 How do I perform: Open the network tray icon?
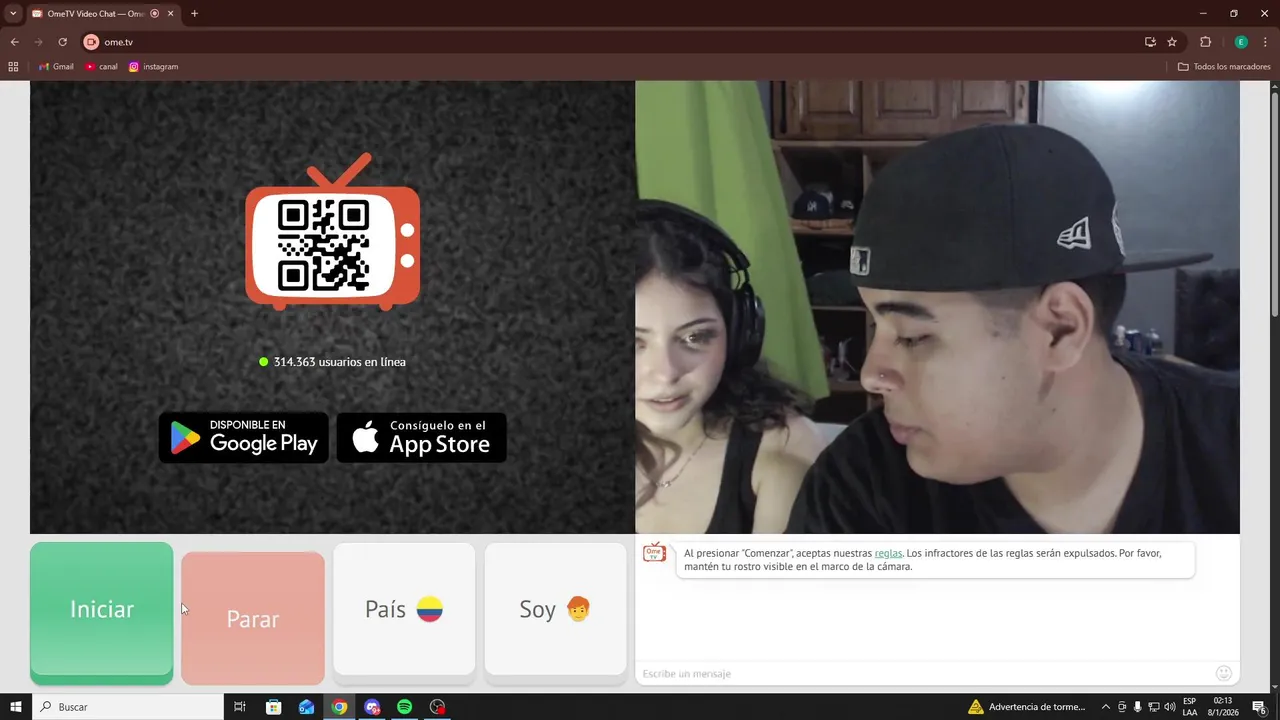coord(1154,707)
